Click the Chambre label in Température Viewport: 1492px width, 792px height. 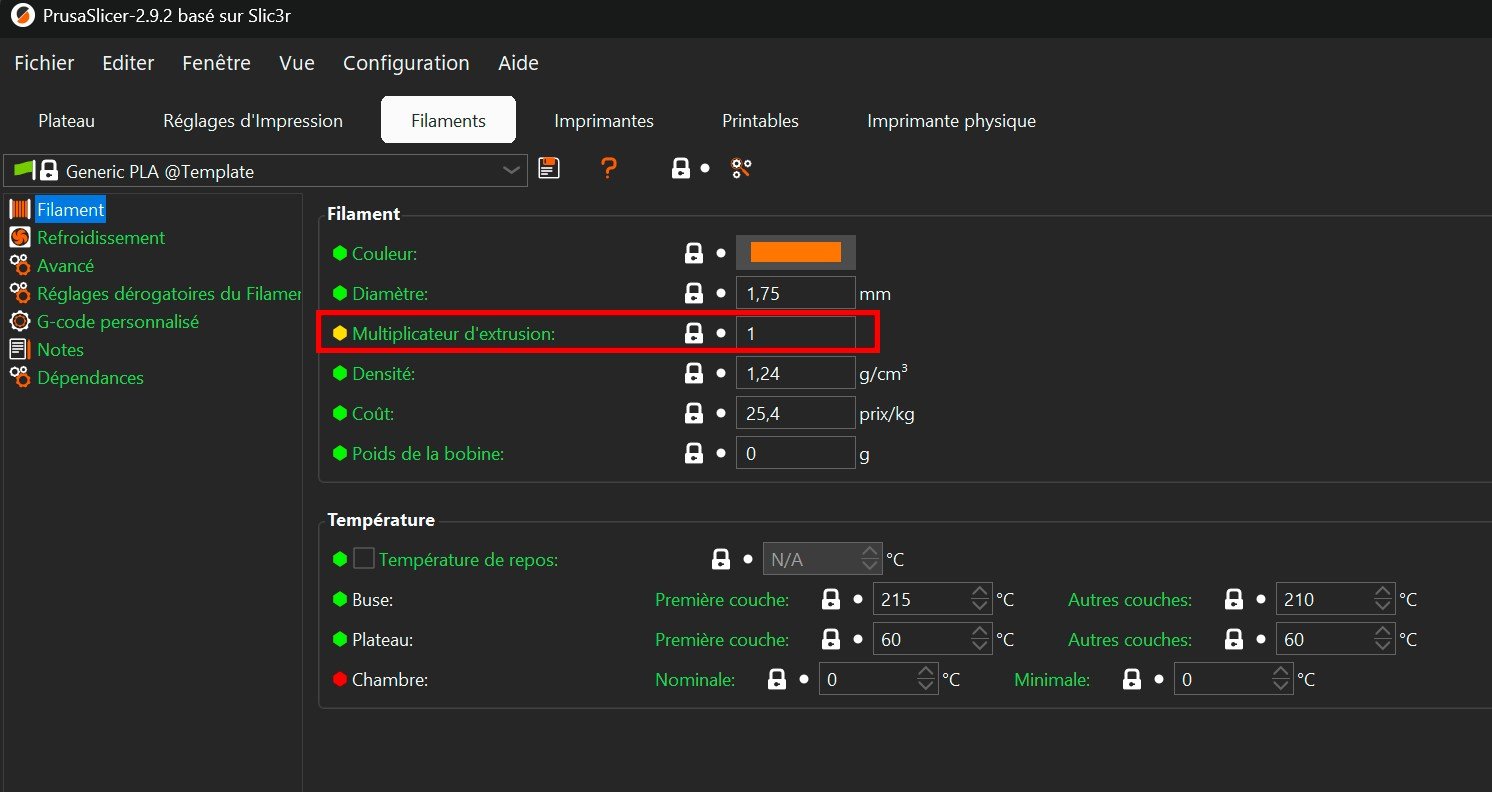(x=390, y=680)
